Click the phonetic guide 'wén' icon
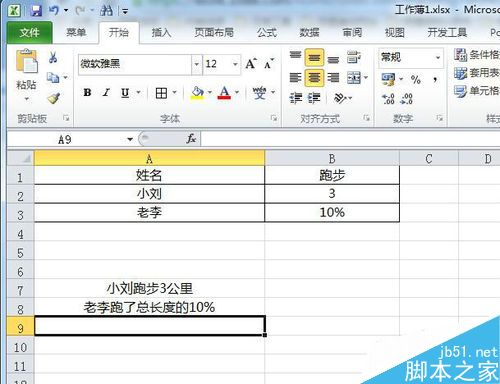500x384 pixels. [259, 93]
